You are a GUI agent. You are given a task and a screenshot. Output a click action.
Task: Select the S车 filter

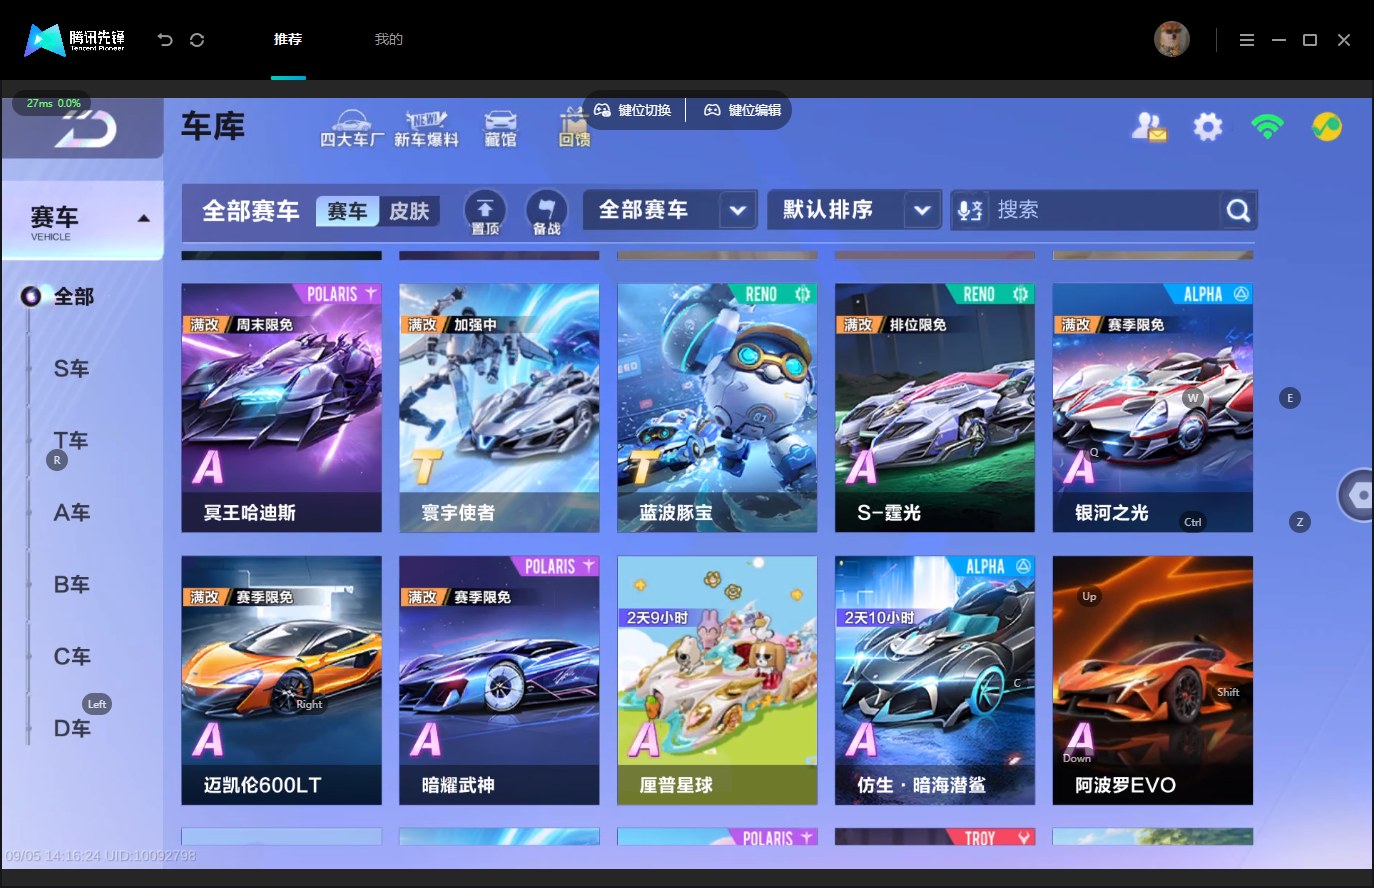pyautogui.click(x=71, y=369)
